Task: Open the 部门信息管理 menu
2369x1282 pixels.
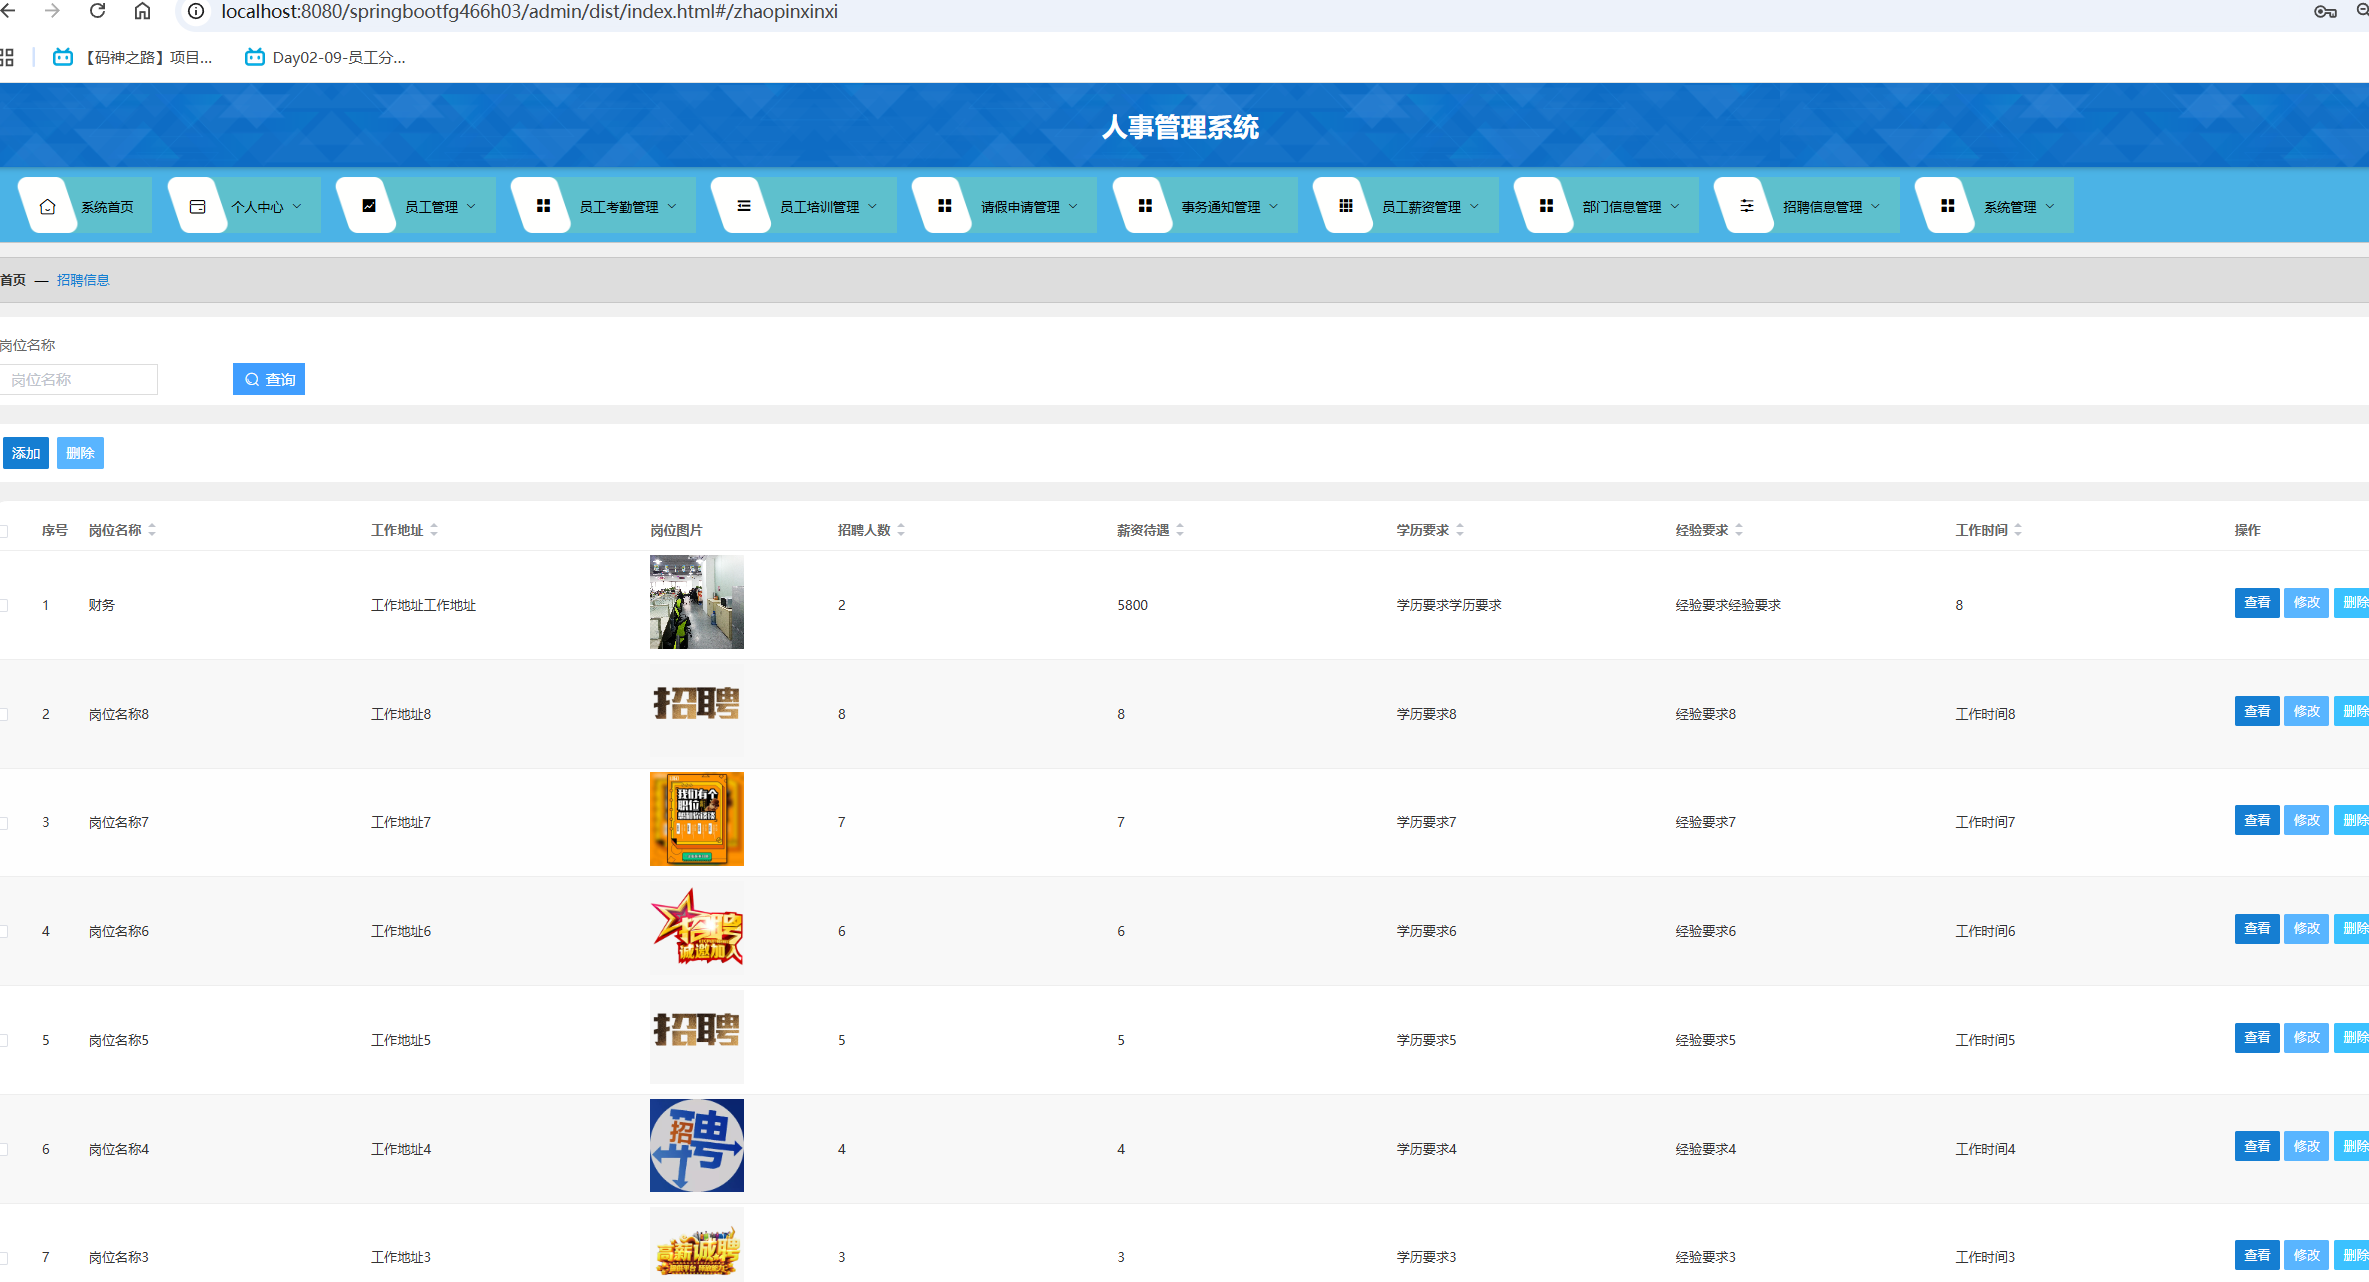Action: pyautogui.click(x=1622, y=206)
